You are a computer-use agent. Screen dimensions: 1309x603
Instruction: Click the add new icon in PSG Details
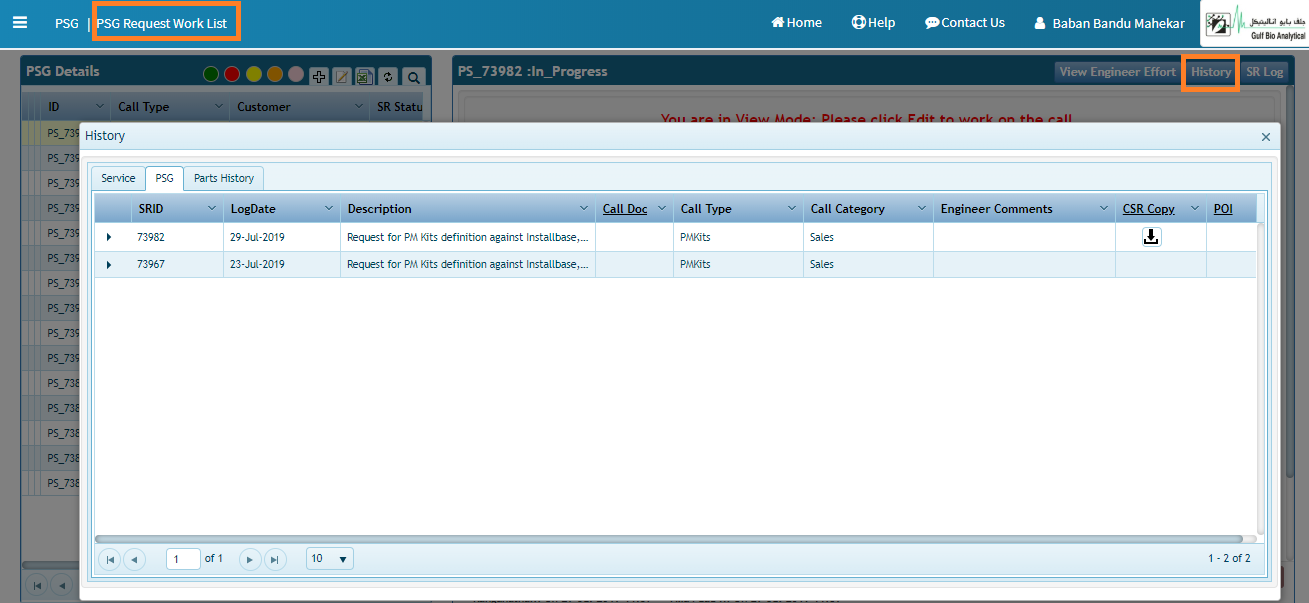[319, 76]
